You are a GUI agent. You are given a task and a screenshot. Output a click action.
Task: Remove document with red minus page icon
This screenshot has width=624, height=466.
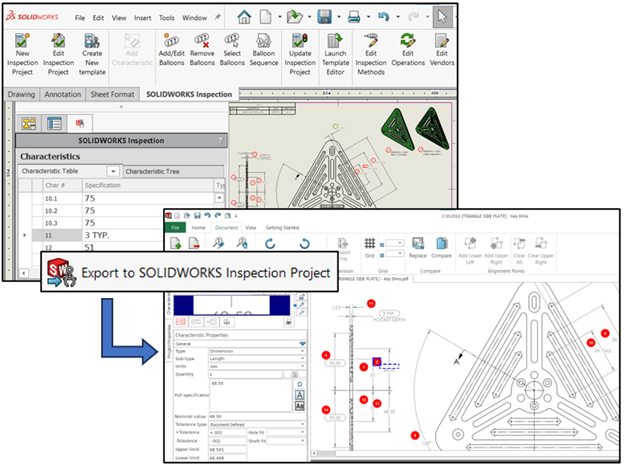coord(194,243)
